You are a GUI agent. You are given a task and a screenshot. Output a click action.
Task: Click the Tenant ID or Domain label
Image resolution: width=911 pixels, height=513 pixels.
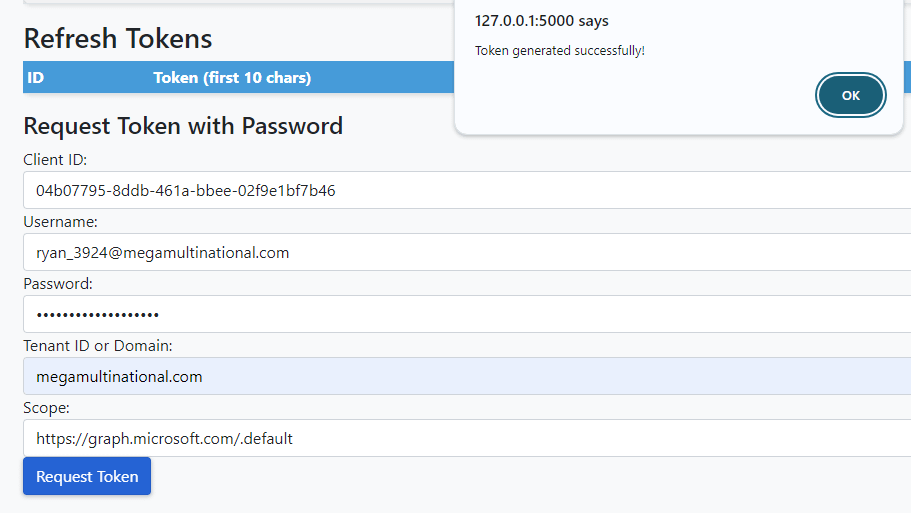click(x=98, y=346)
